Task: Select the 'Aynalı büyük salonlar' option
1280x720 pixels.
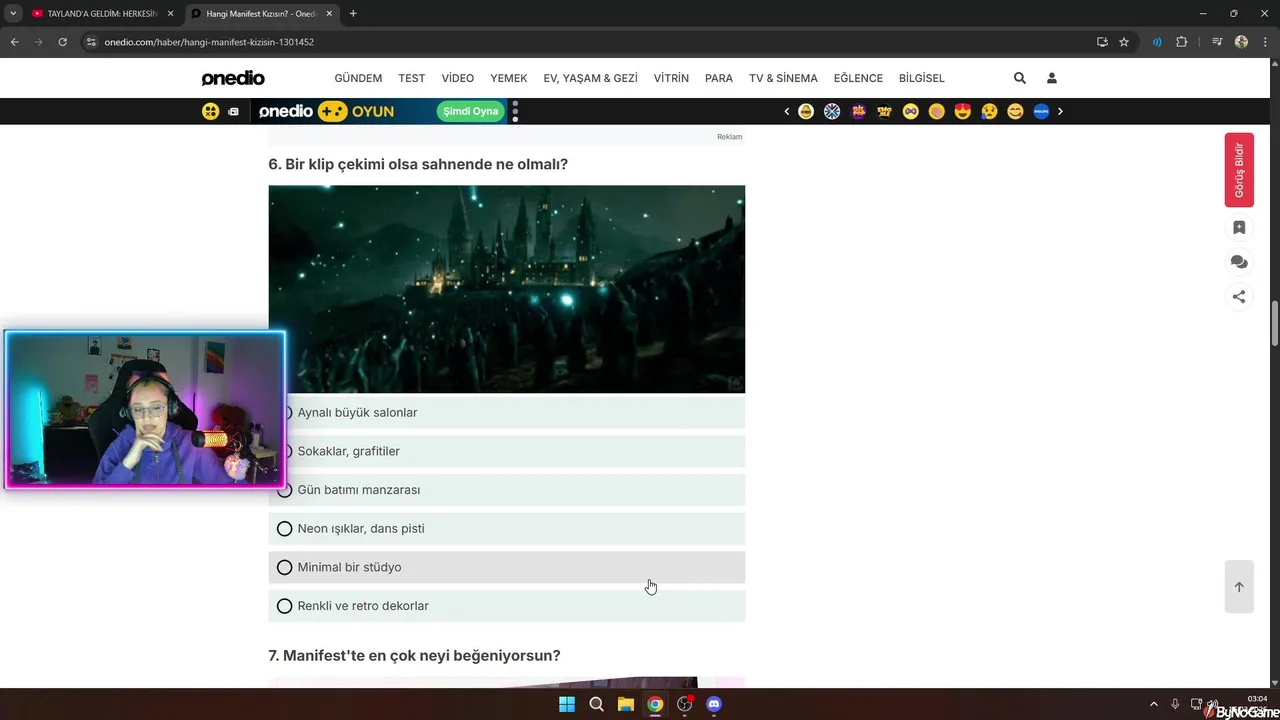Action: (507, 412)
